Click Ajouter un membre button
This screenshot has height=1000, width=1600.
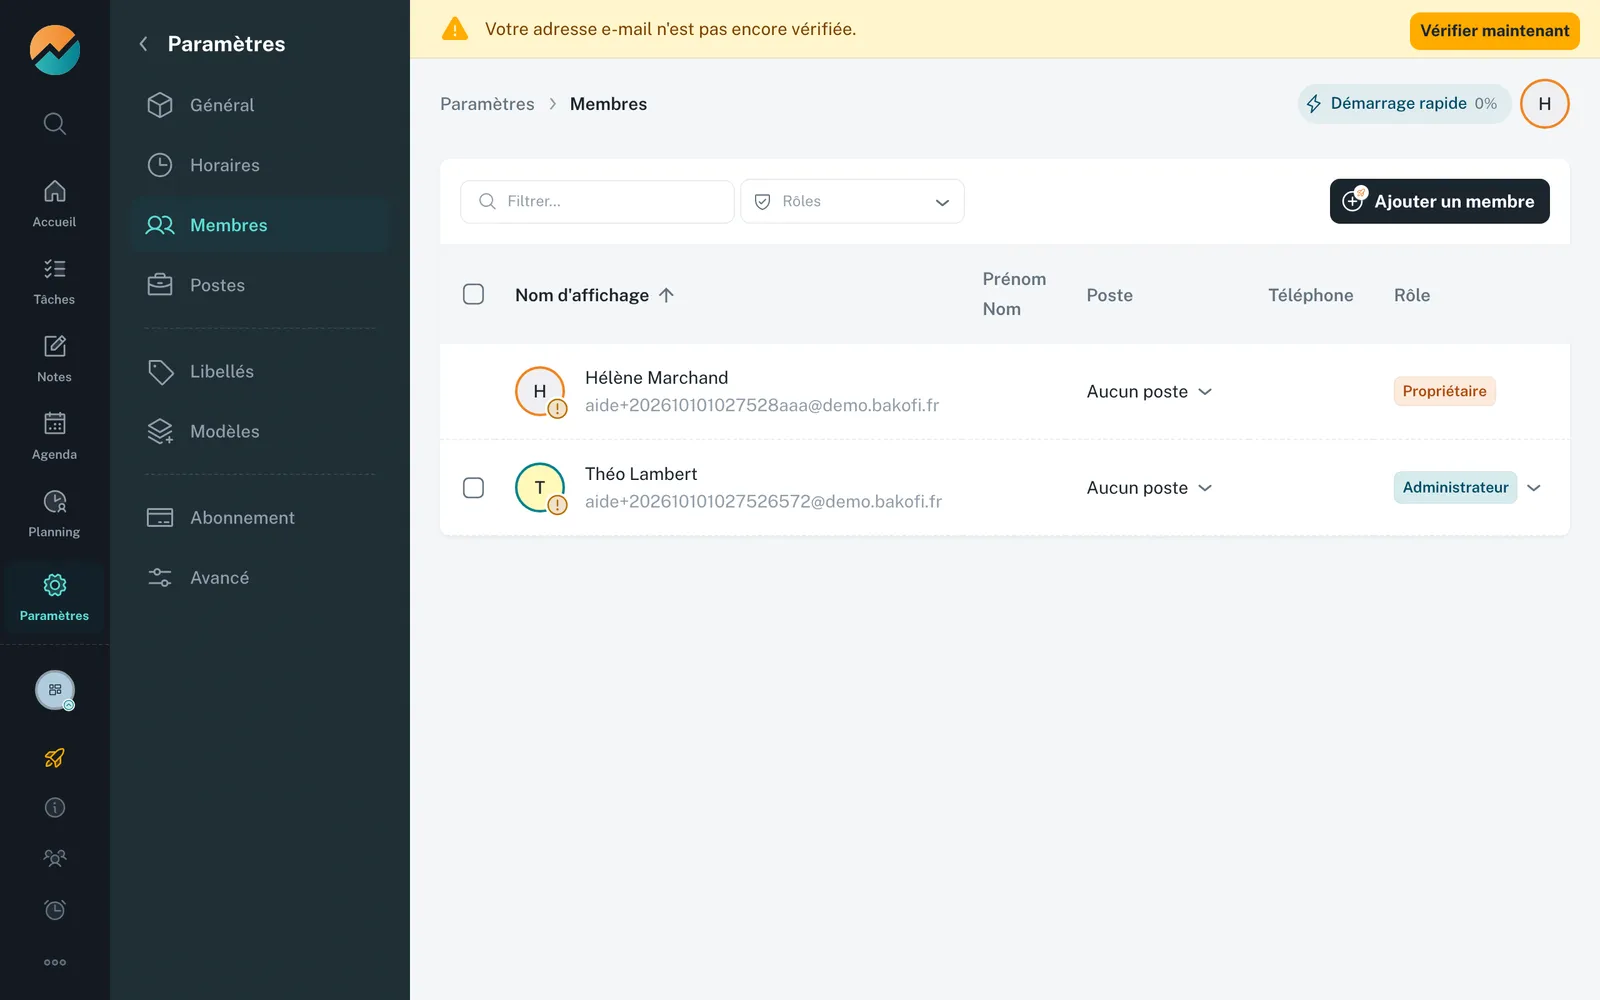pyautogui.click(x=1440, y=201)
